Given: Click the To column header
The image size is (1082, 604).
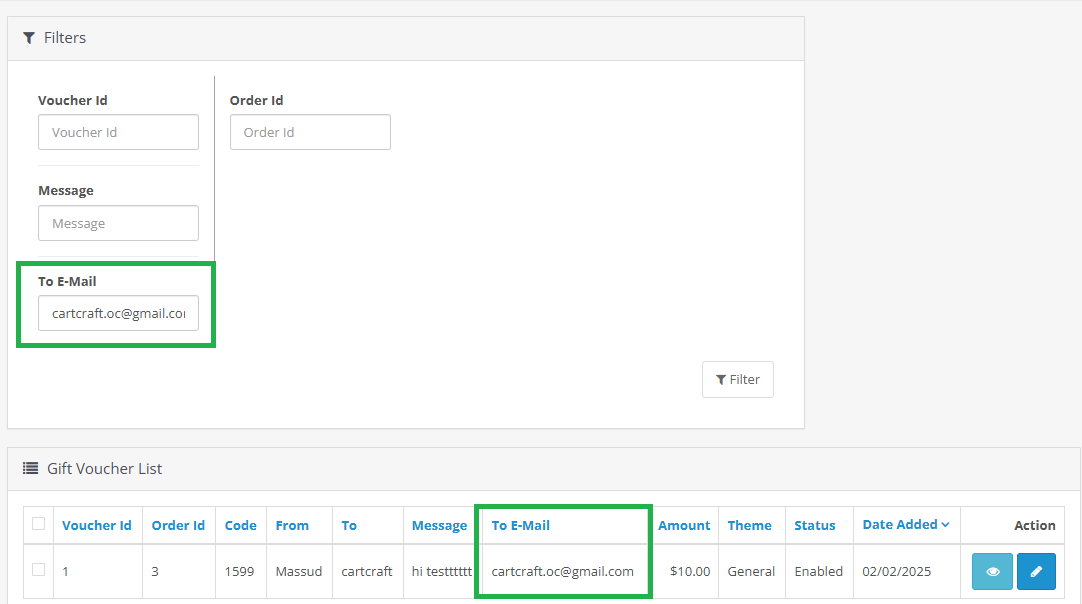Looking at the screenshot, I should 349,526.
